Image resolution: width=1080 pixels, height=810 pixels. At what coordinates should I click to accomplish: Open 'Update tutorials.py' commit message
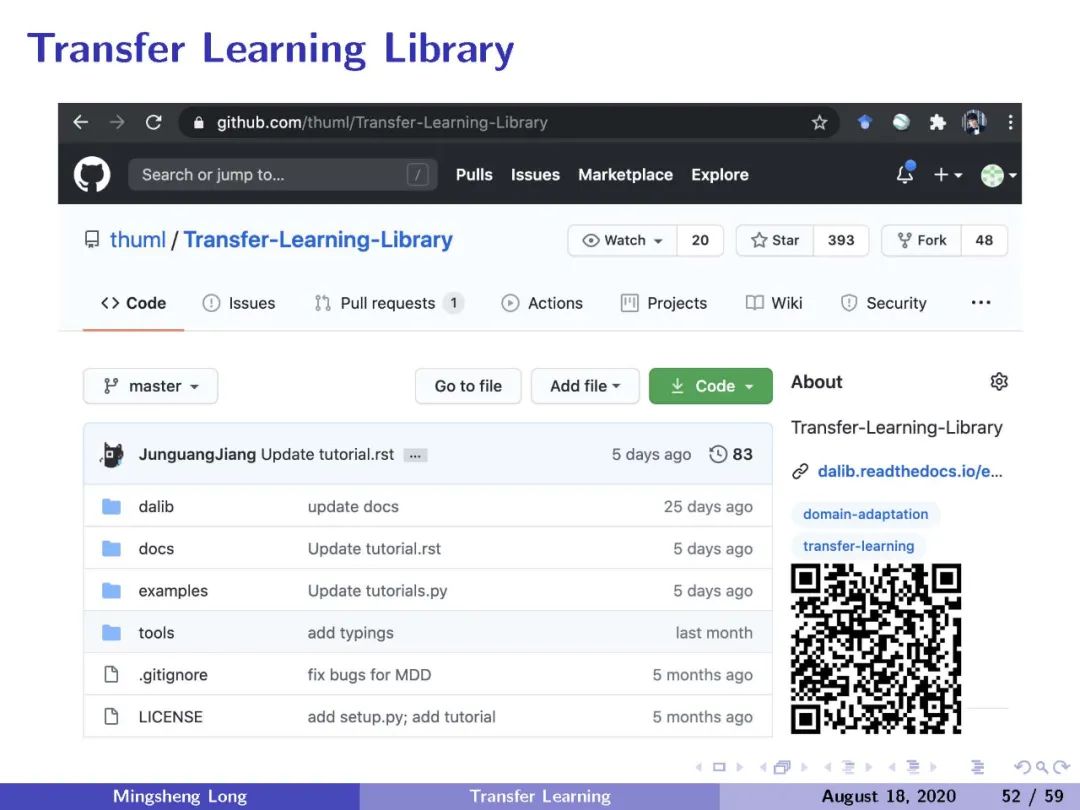(x=377, y=591)
